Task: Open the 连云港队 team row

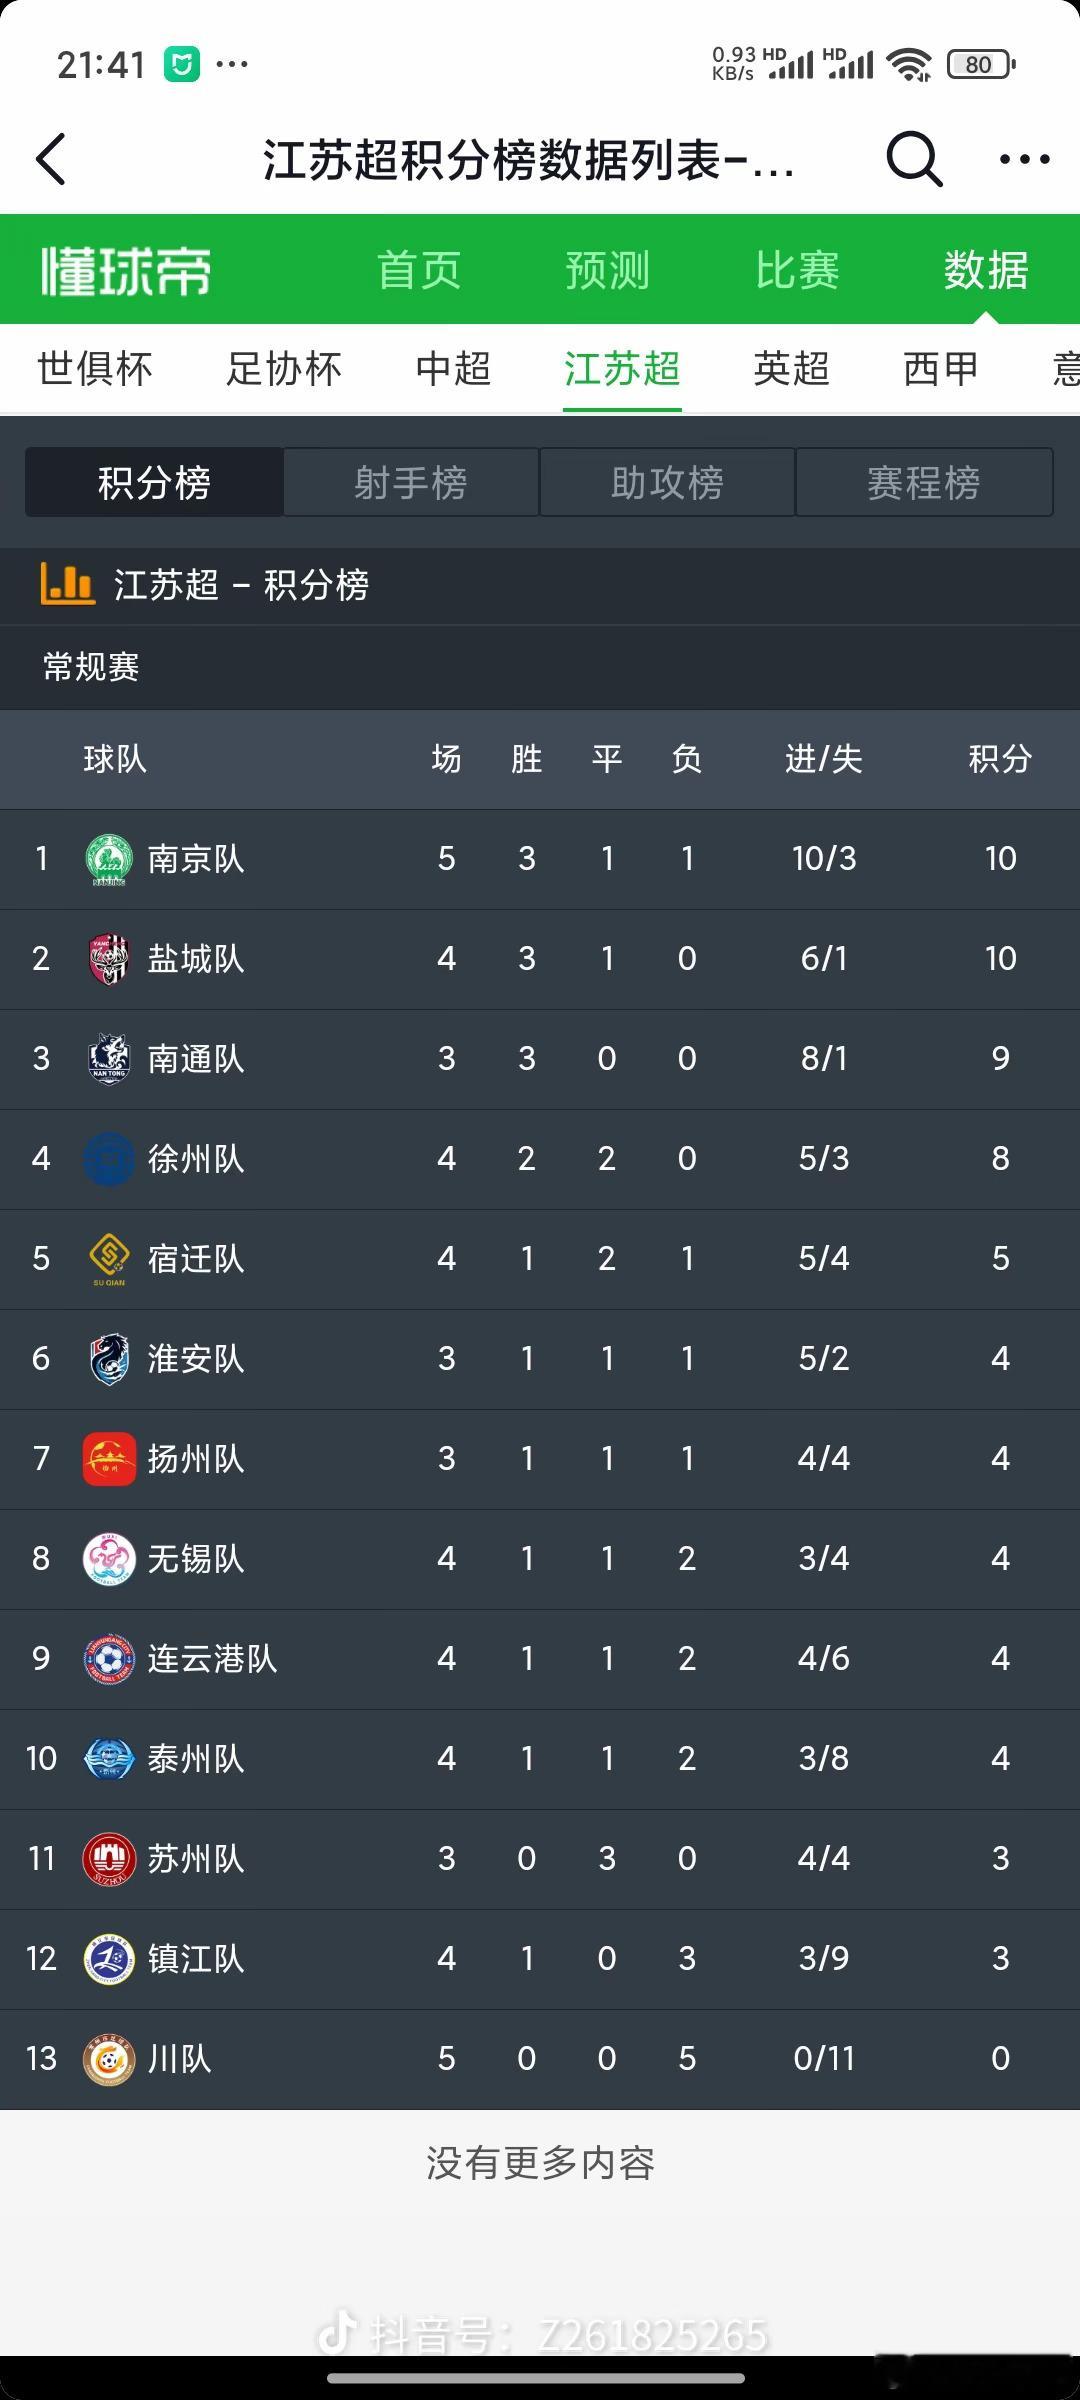Action: (x=540, y=1659)
